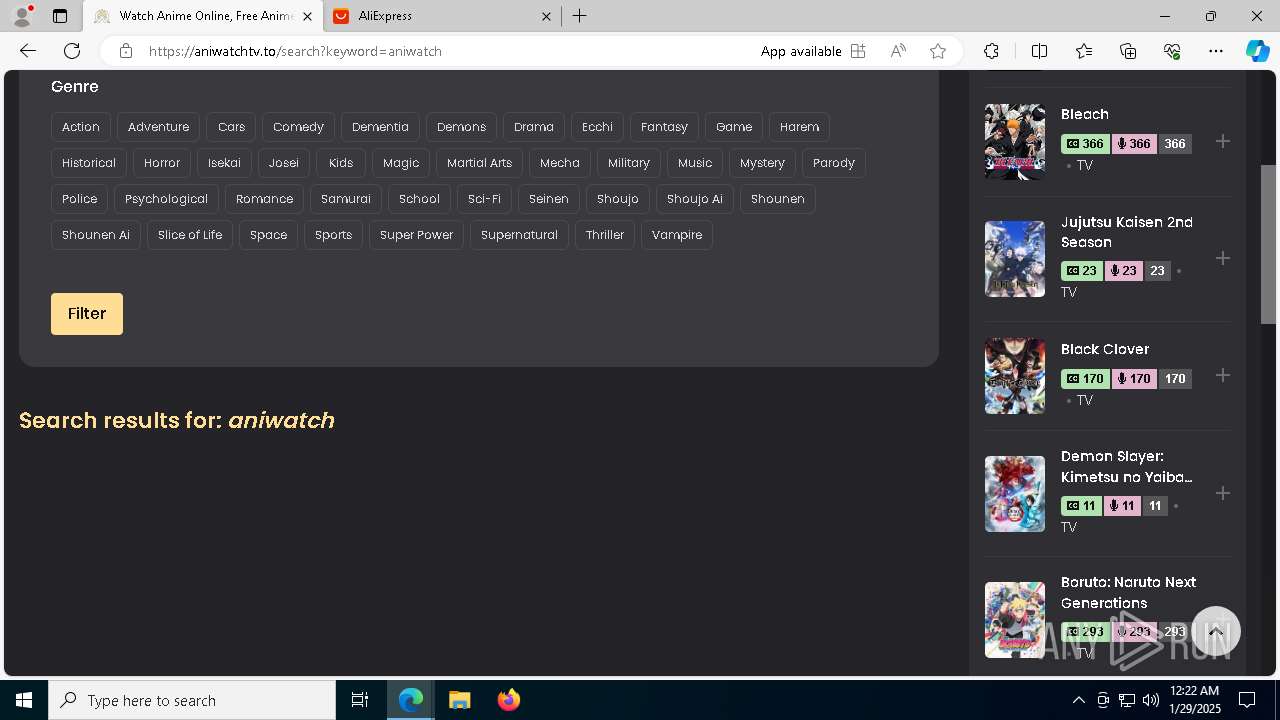The image size is (1280, 720).
Task: Open Read aloud in address bar
Action: pyautogui.click(x=898, y=51)
